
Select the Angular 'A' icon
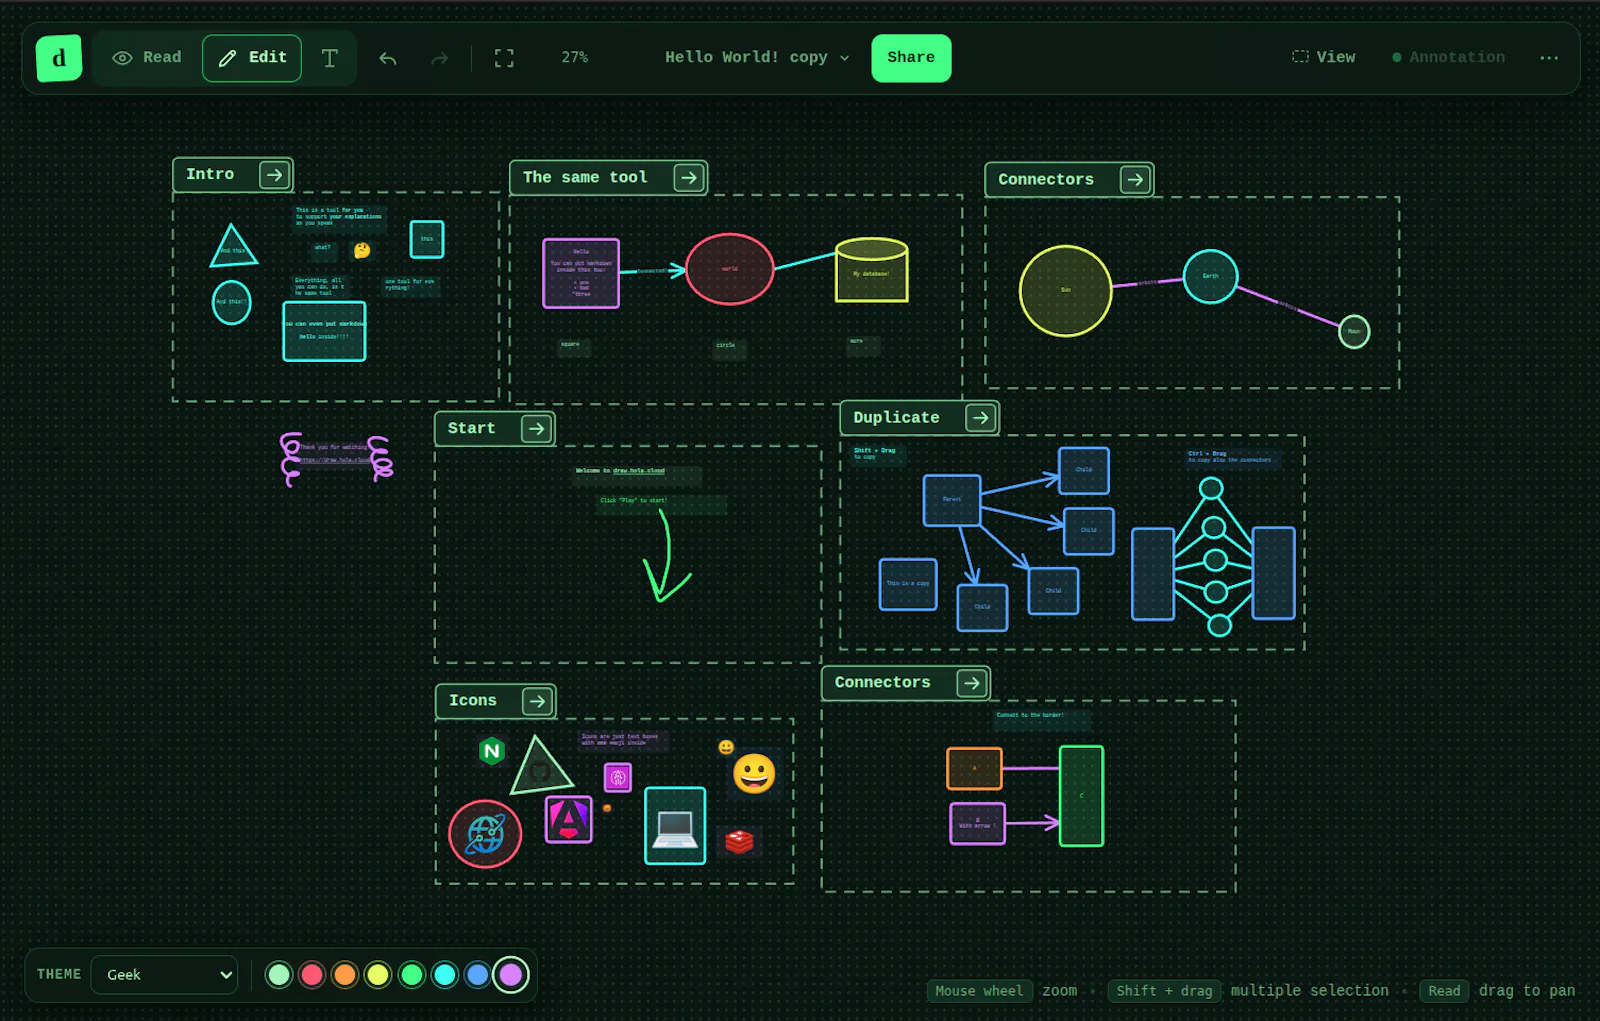pyautogui.click(x=569, y=820)
